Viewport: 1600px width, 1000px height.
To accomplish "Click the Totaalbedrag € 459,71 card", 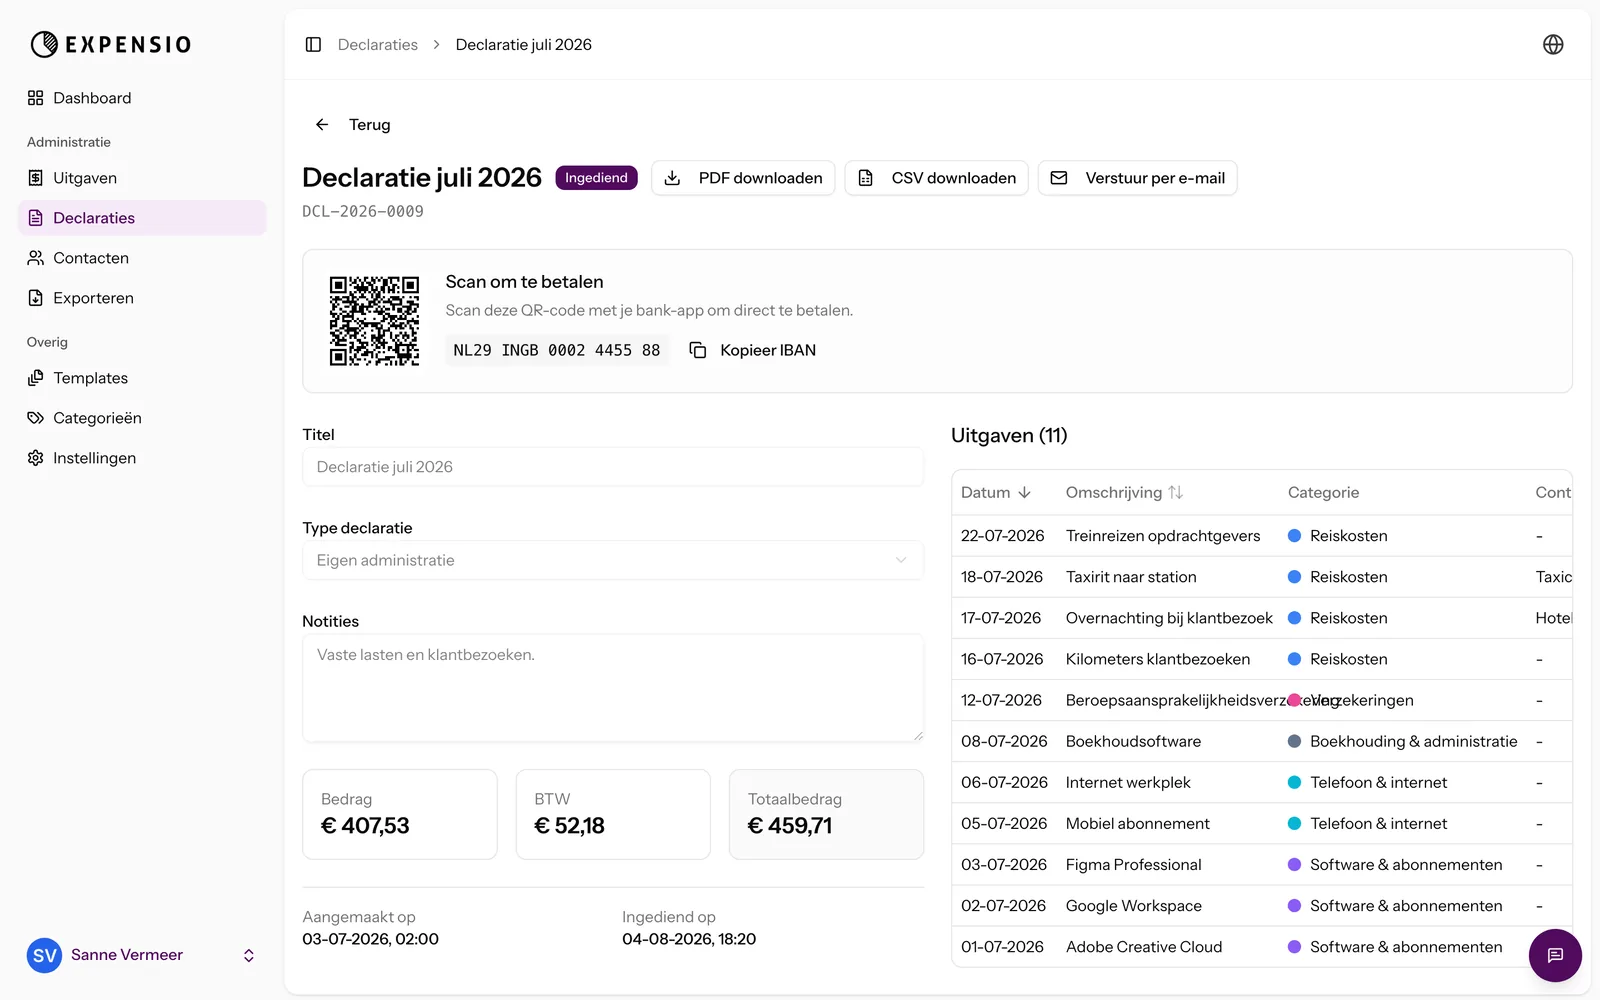I will 826,814.
